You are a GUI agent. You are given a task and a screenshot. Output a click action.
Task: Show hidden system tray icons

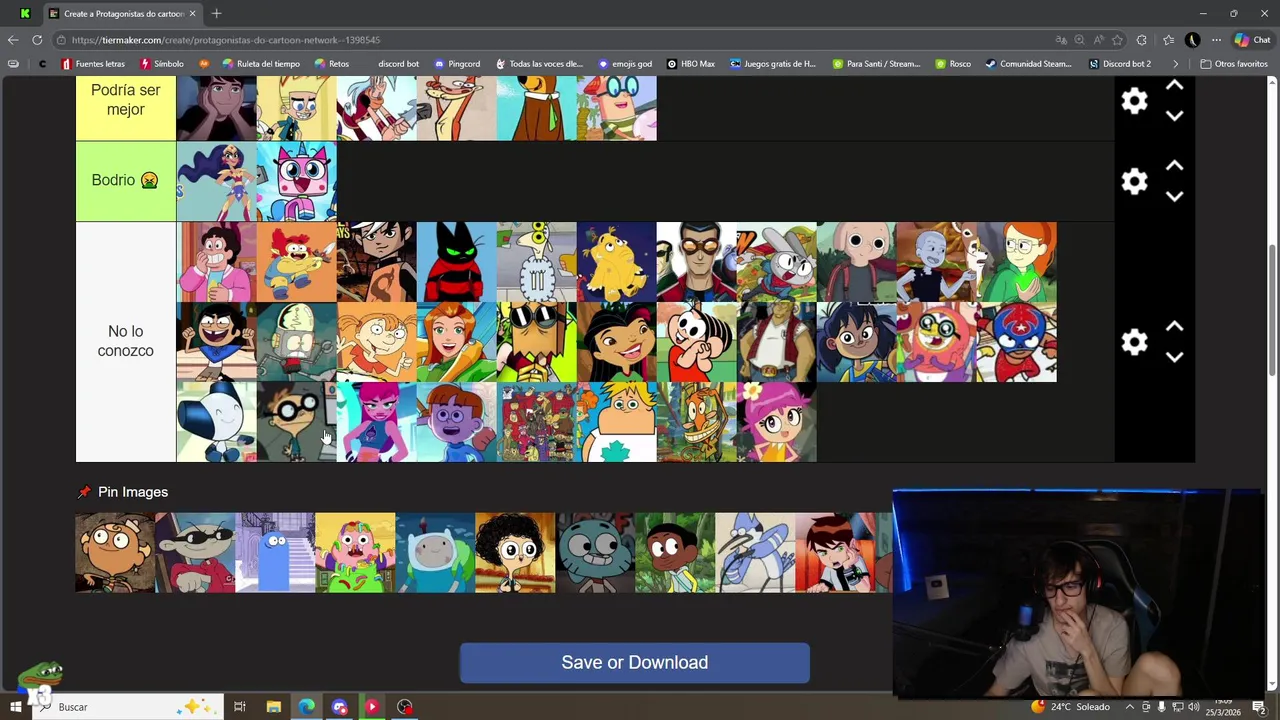pos(1129,707)
